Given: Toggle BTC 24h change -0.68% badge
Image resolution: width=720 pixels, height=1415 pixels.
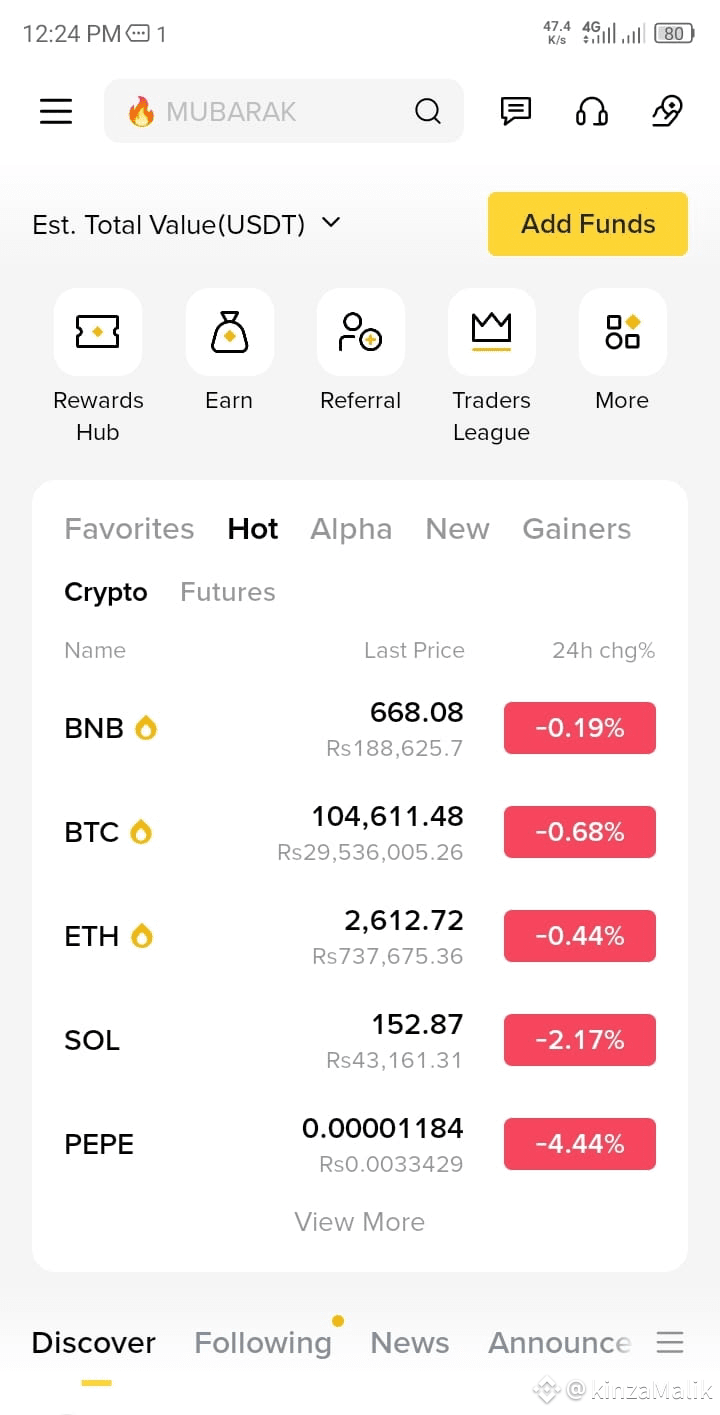Looking at the screenshot, I should coord(580,832).
